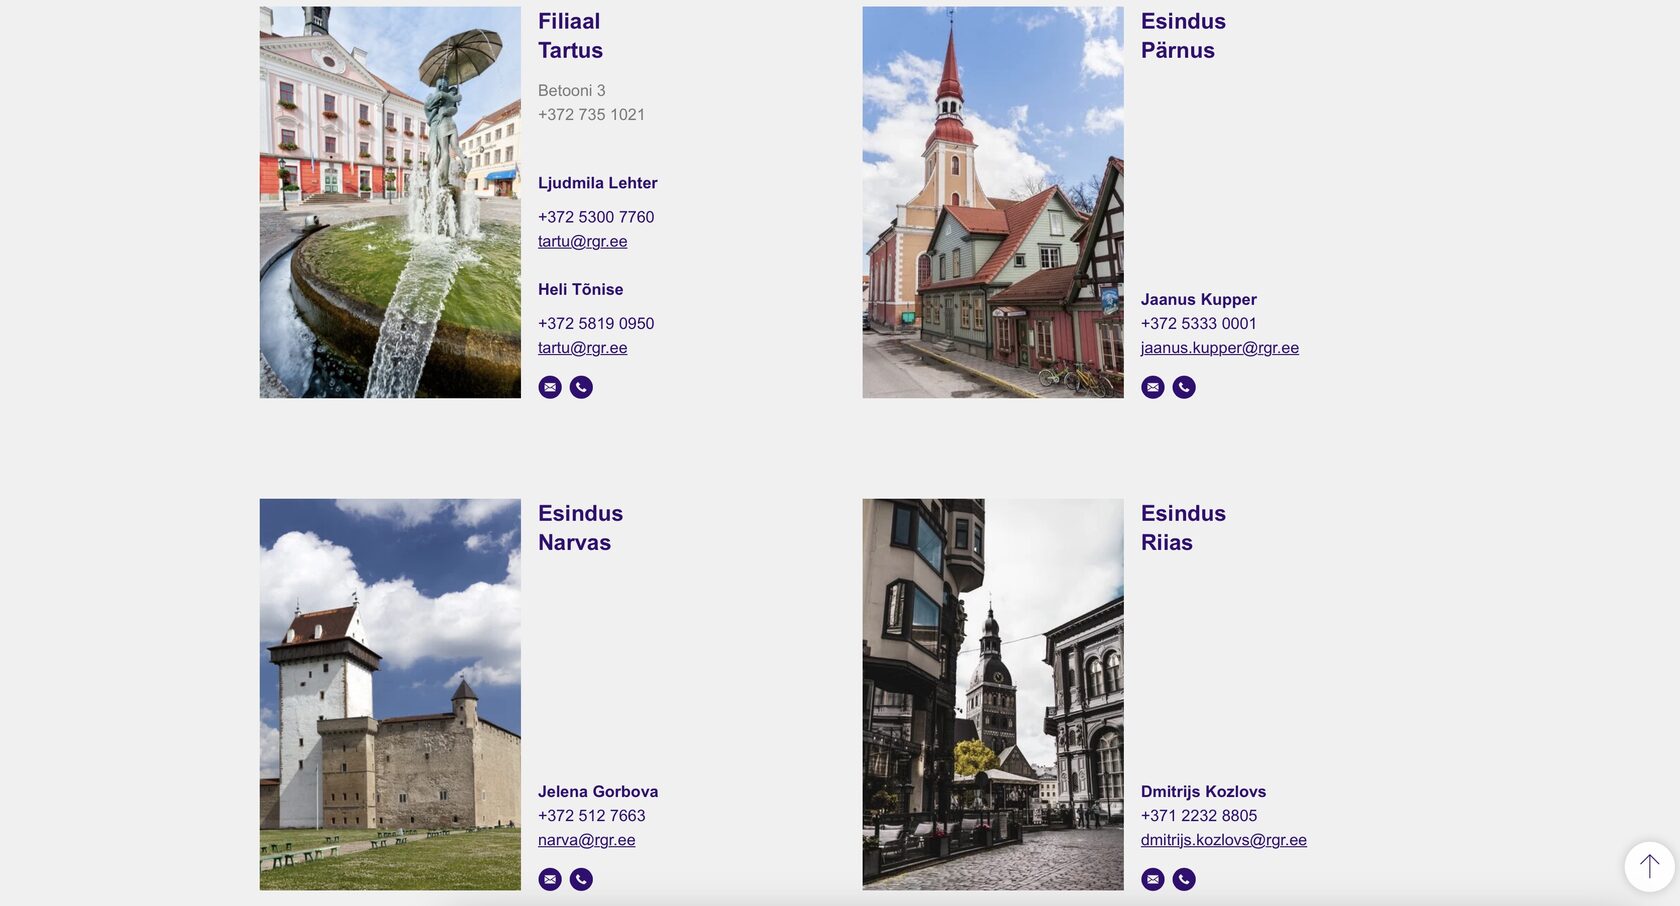Click the phone icon under Dmitrijs Kozlovs

[x=1184, y=879]
